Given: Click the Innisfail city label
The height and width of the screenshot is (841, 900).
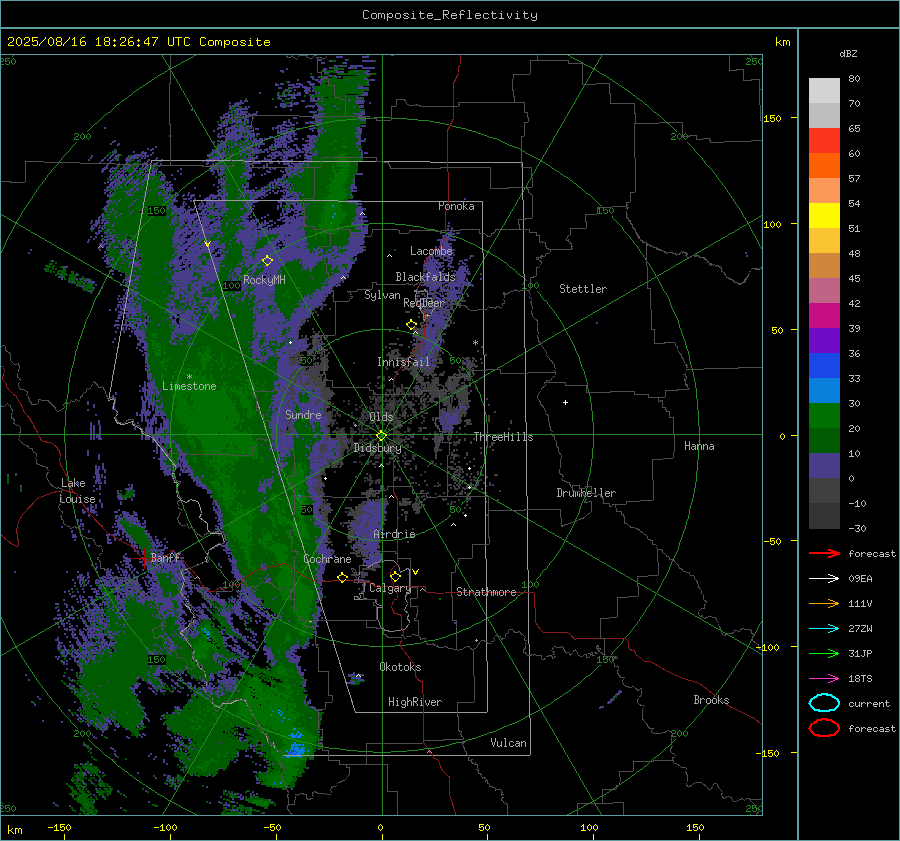Looking at the screenshot, I should coord(403,362).
